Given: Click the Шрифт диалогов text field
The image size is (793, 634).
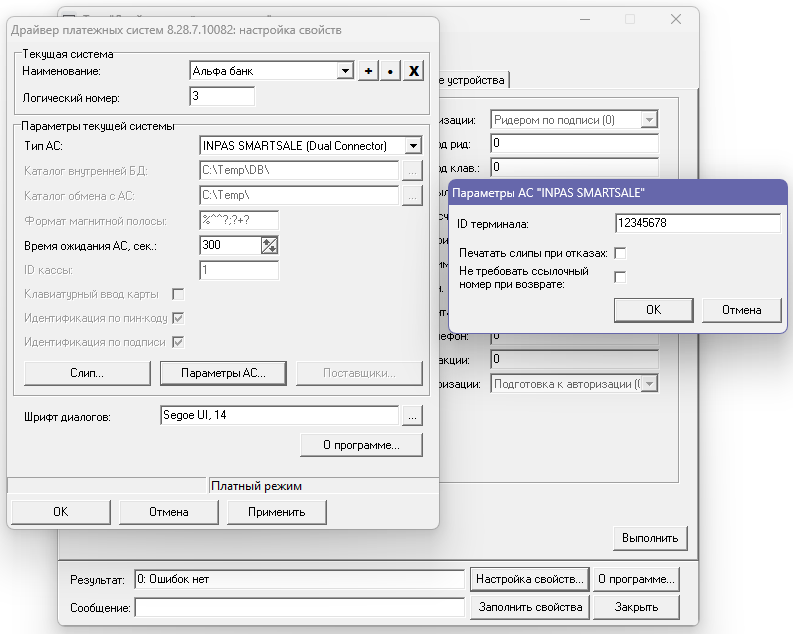Looking at the screenshot, I should pyautogui.click(x=279, y=416).
